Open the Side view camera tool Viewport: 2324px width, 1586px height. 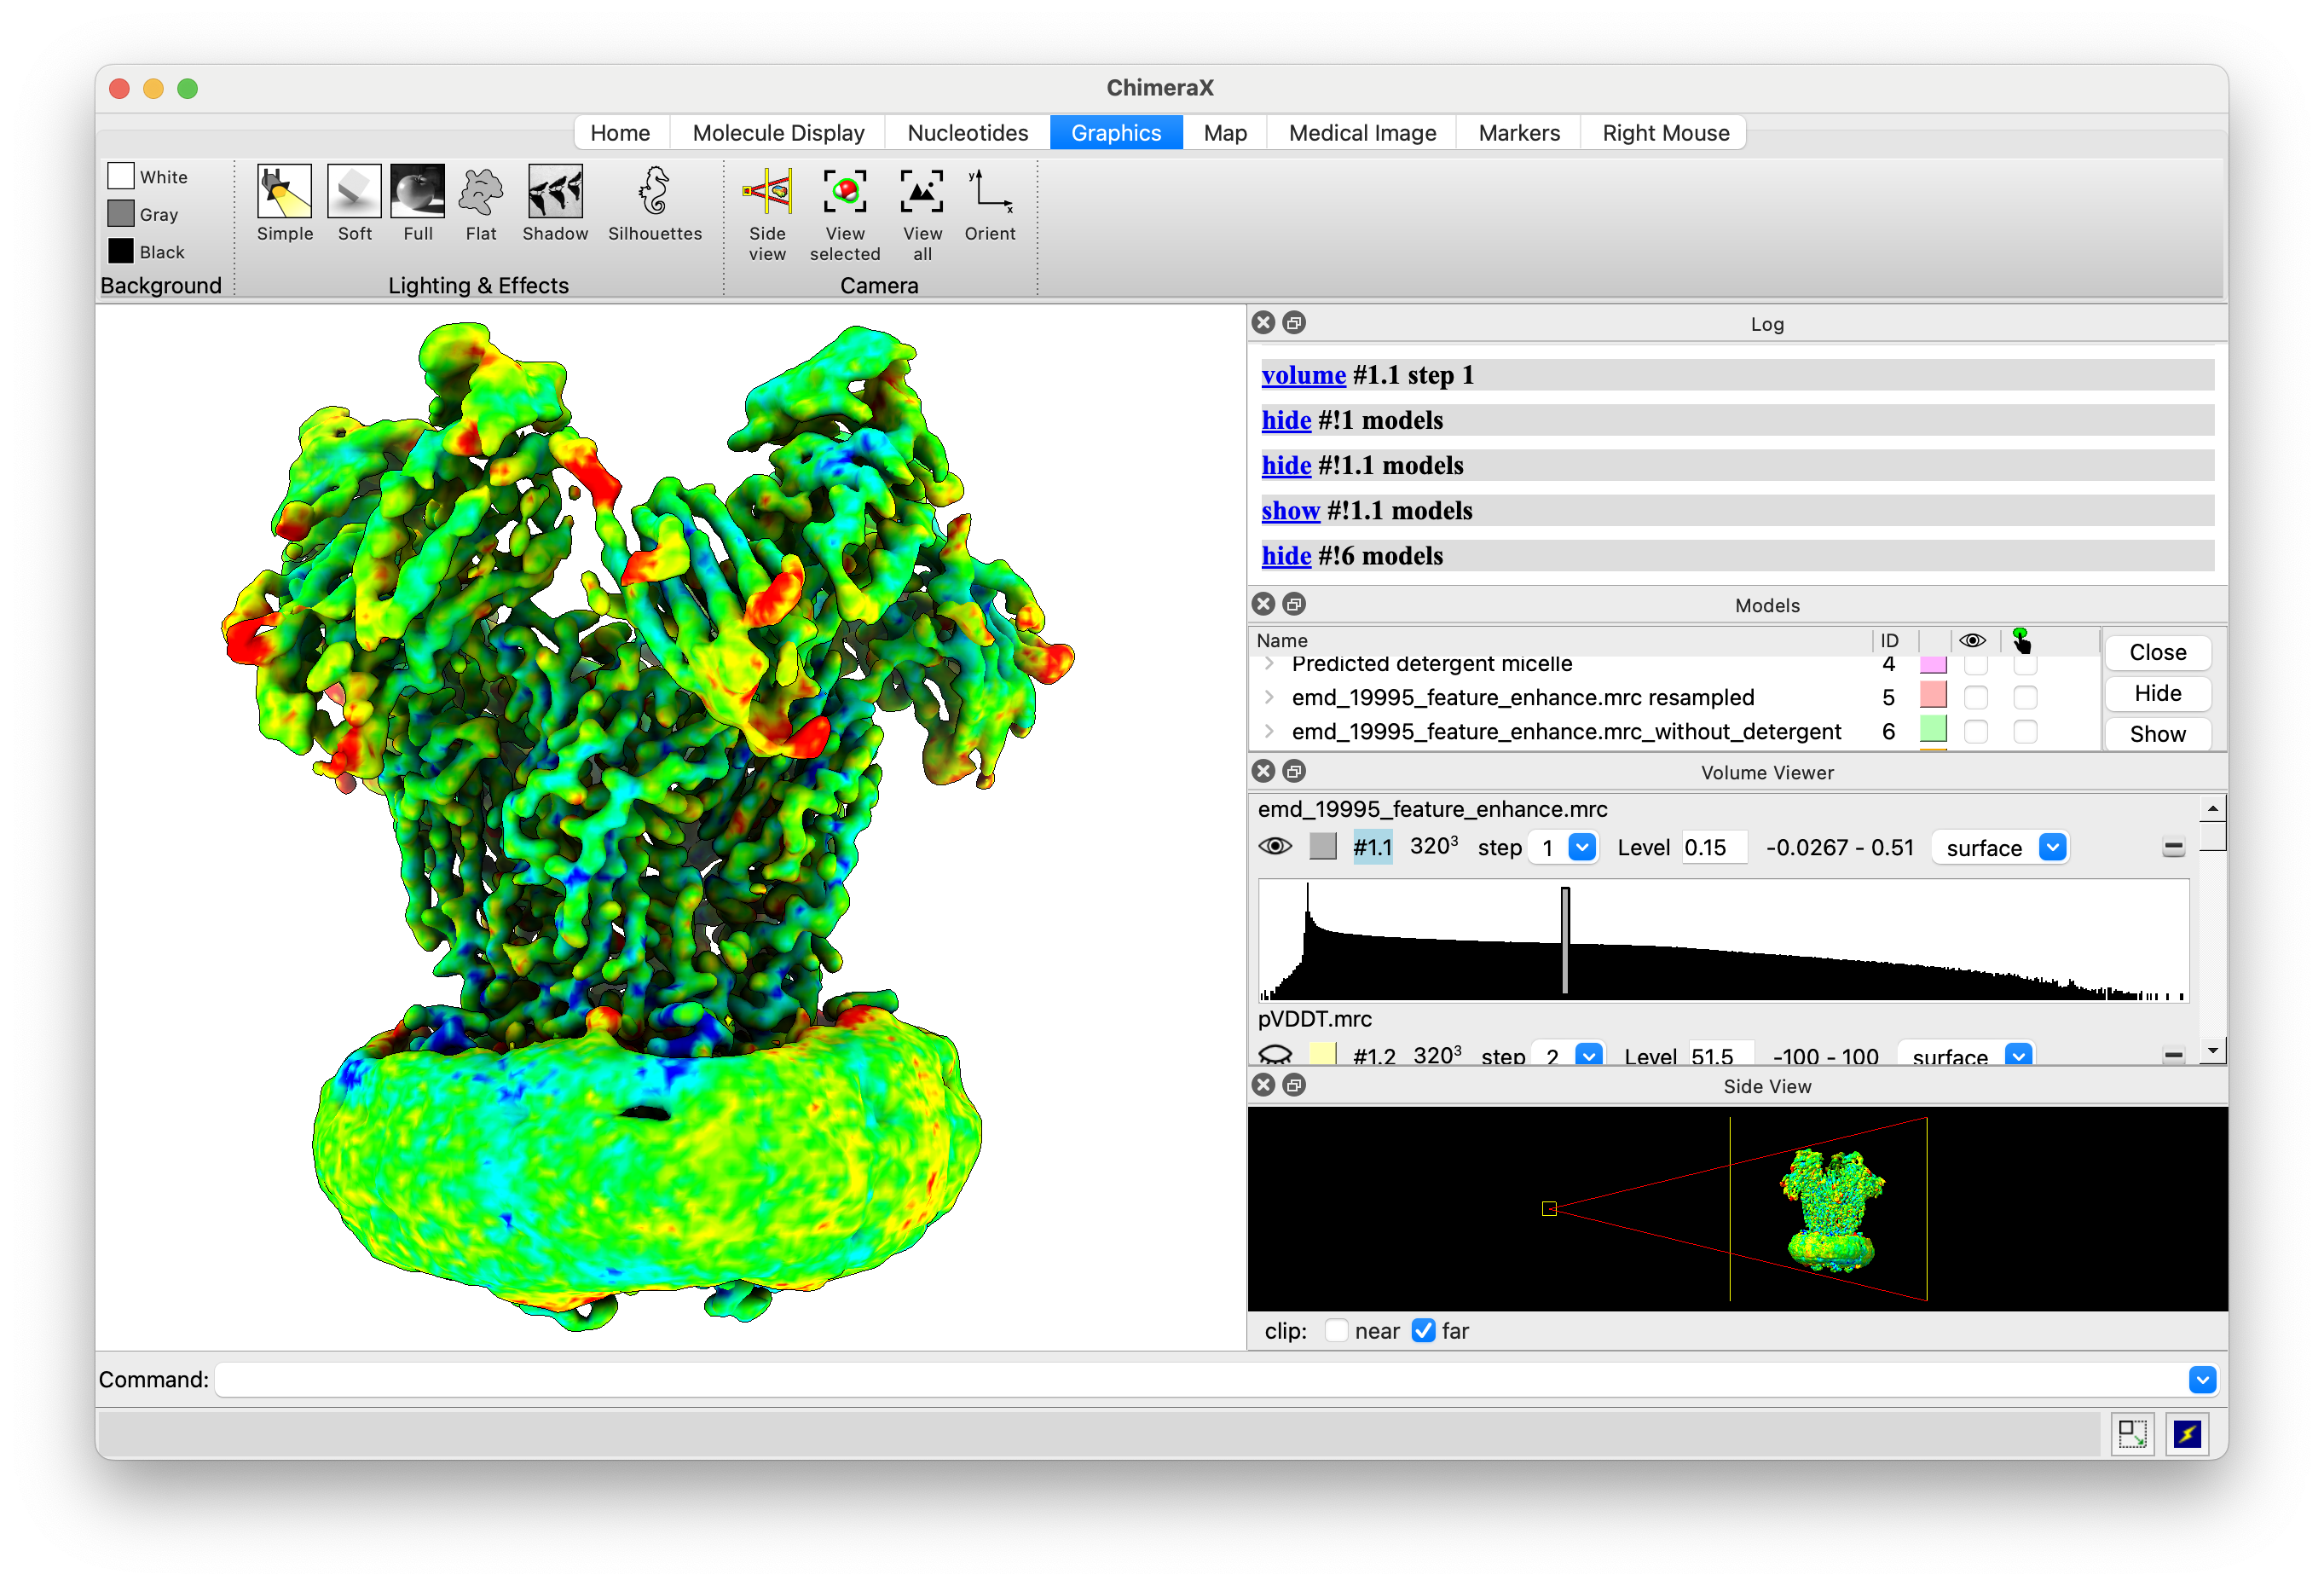[767, 214]
